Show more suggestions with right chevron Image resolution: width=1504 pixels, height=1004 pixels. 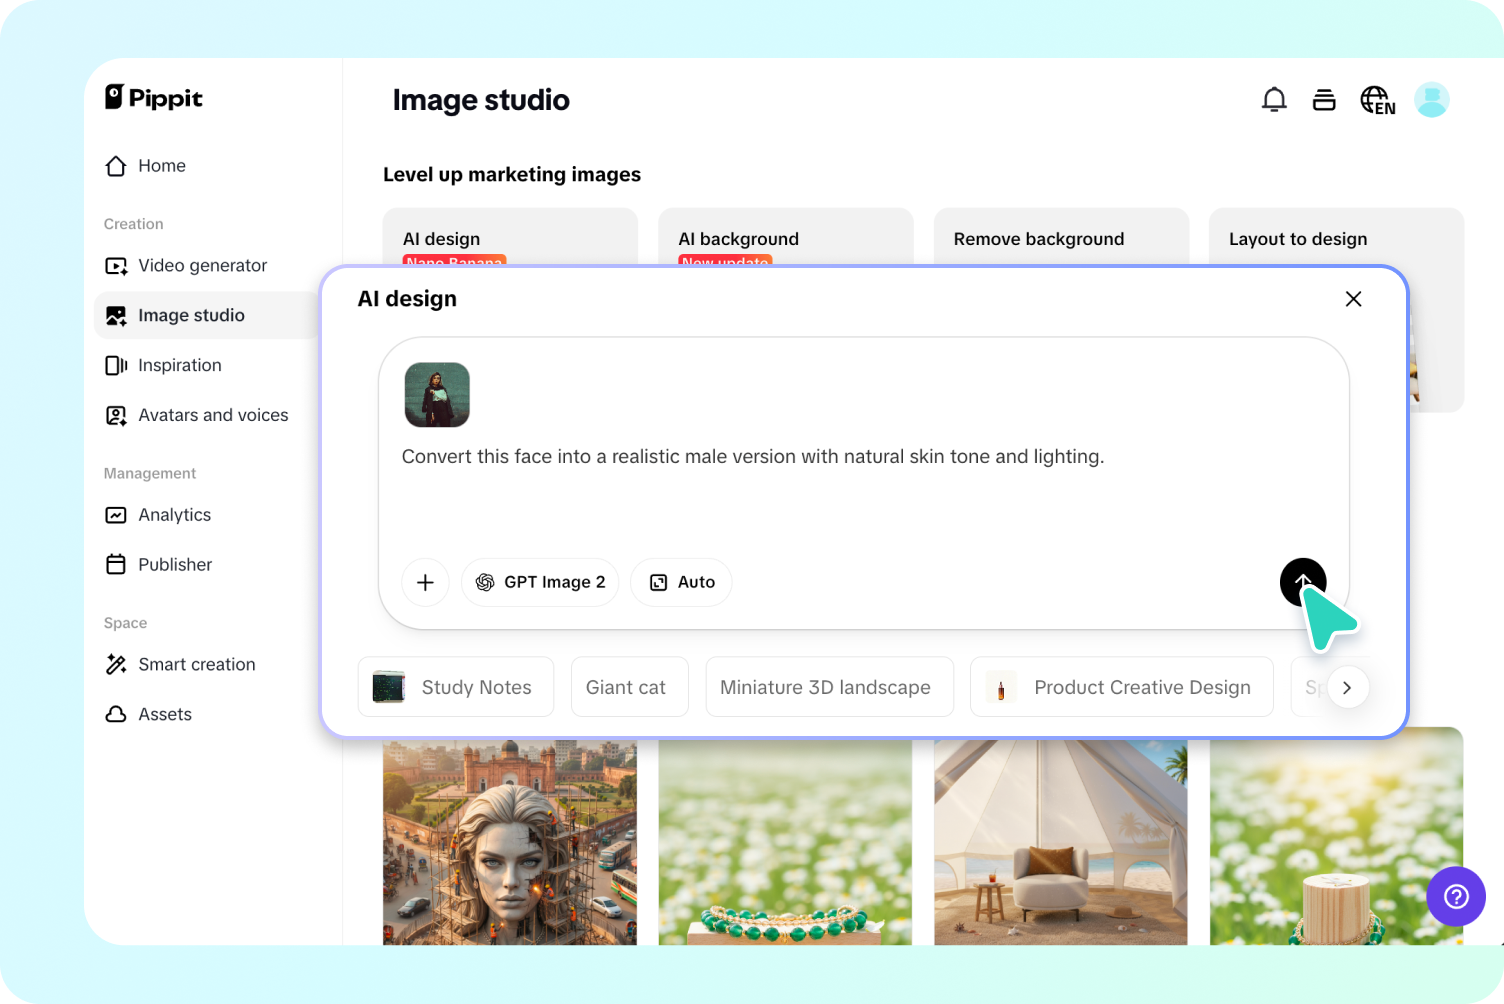pos(1348,687)
